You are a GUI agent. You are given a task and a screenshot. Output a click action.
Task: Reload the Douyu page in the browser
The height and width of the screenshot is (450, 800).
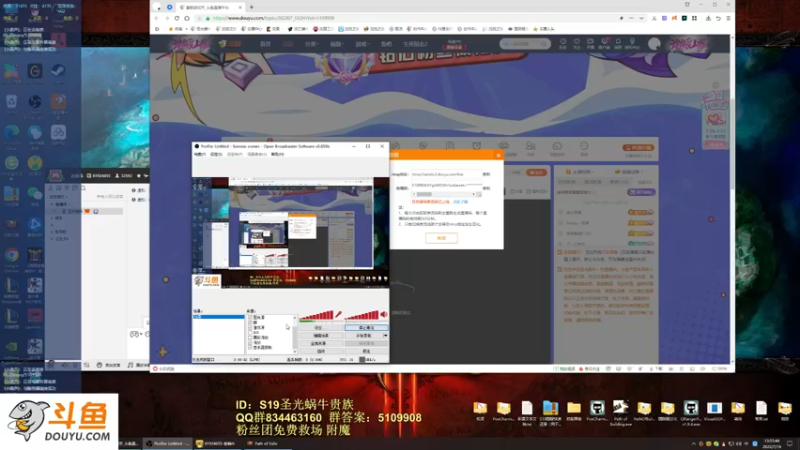click(177, 18)
